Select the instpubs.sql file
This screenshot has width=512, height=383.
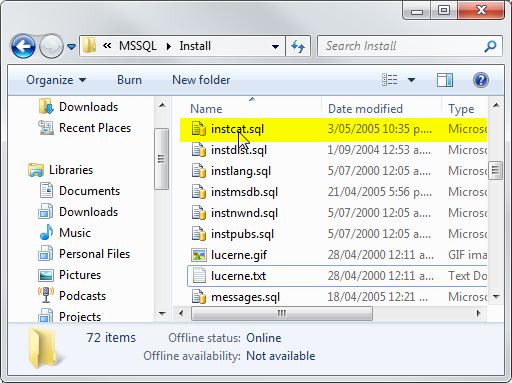coord(337,234)
